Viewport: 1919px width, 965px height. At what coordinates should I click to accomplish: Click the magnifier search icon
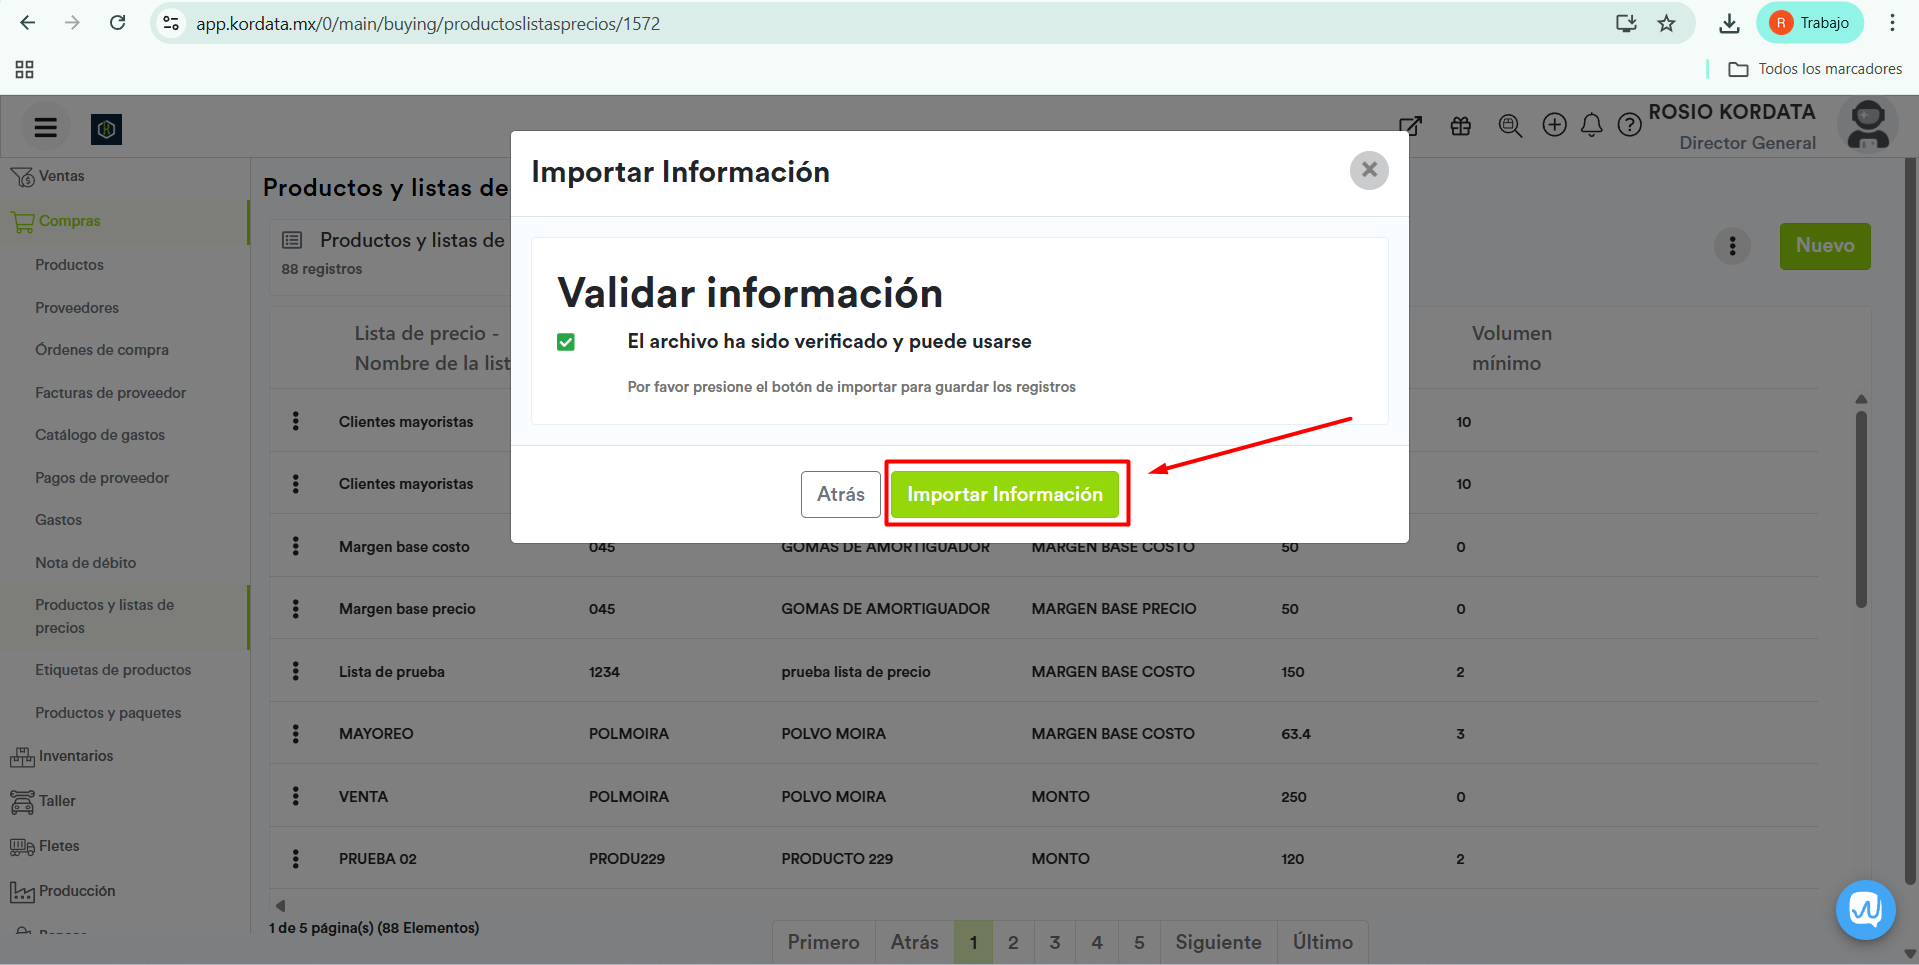1510,126
